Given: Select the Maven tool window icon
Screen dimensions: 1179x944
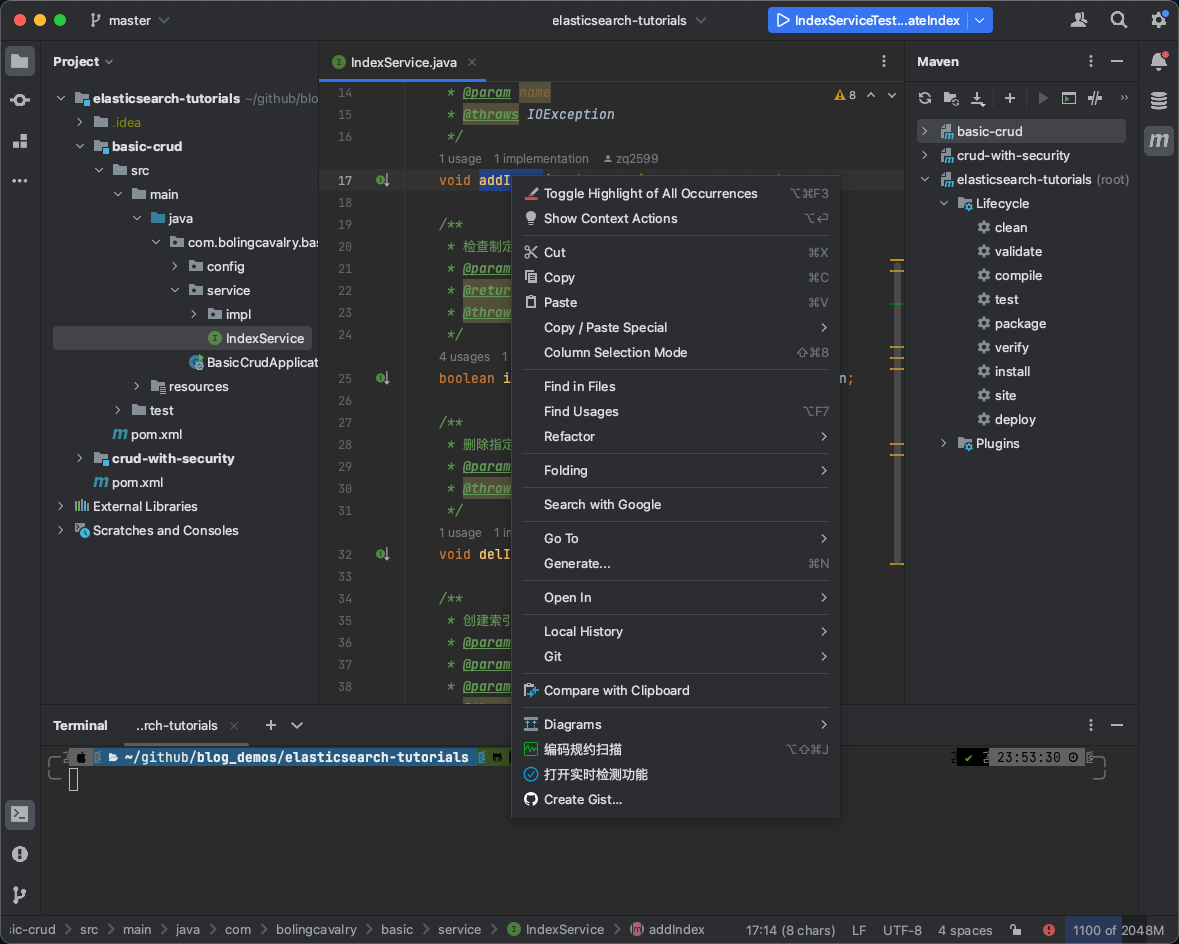Looking at the screenshot, I should [x=1159, y=140].
